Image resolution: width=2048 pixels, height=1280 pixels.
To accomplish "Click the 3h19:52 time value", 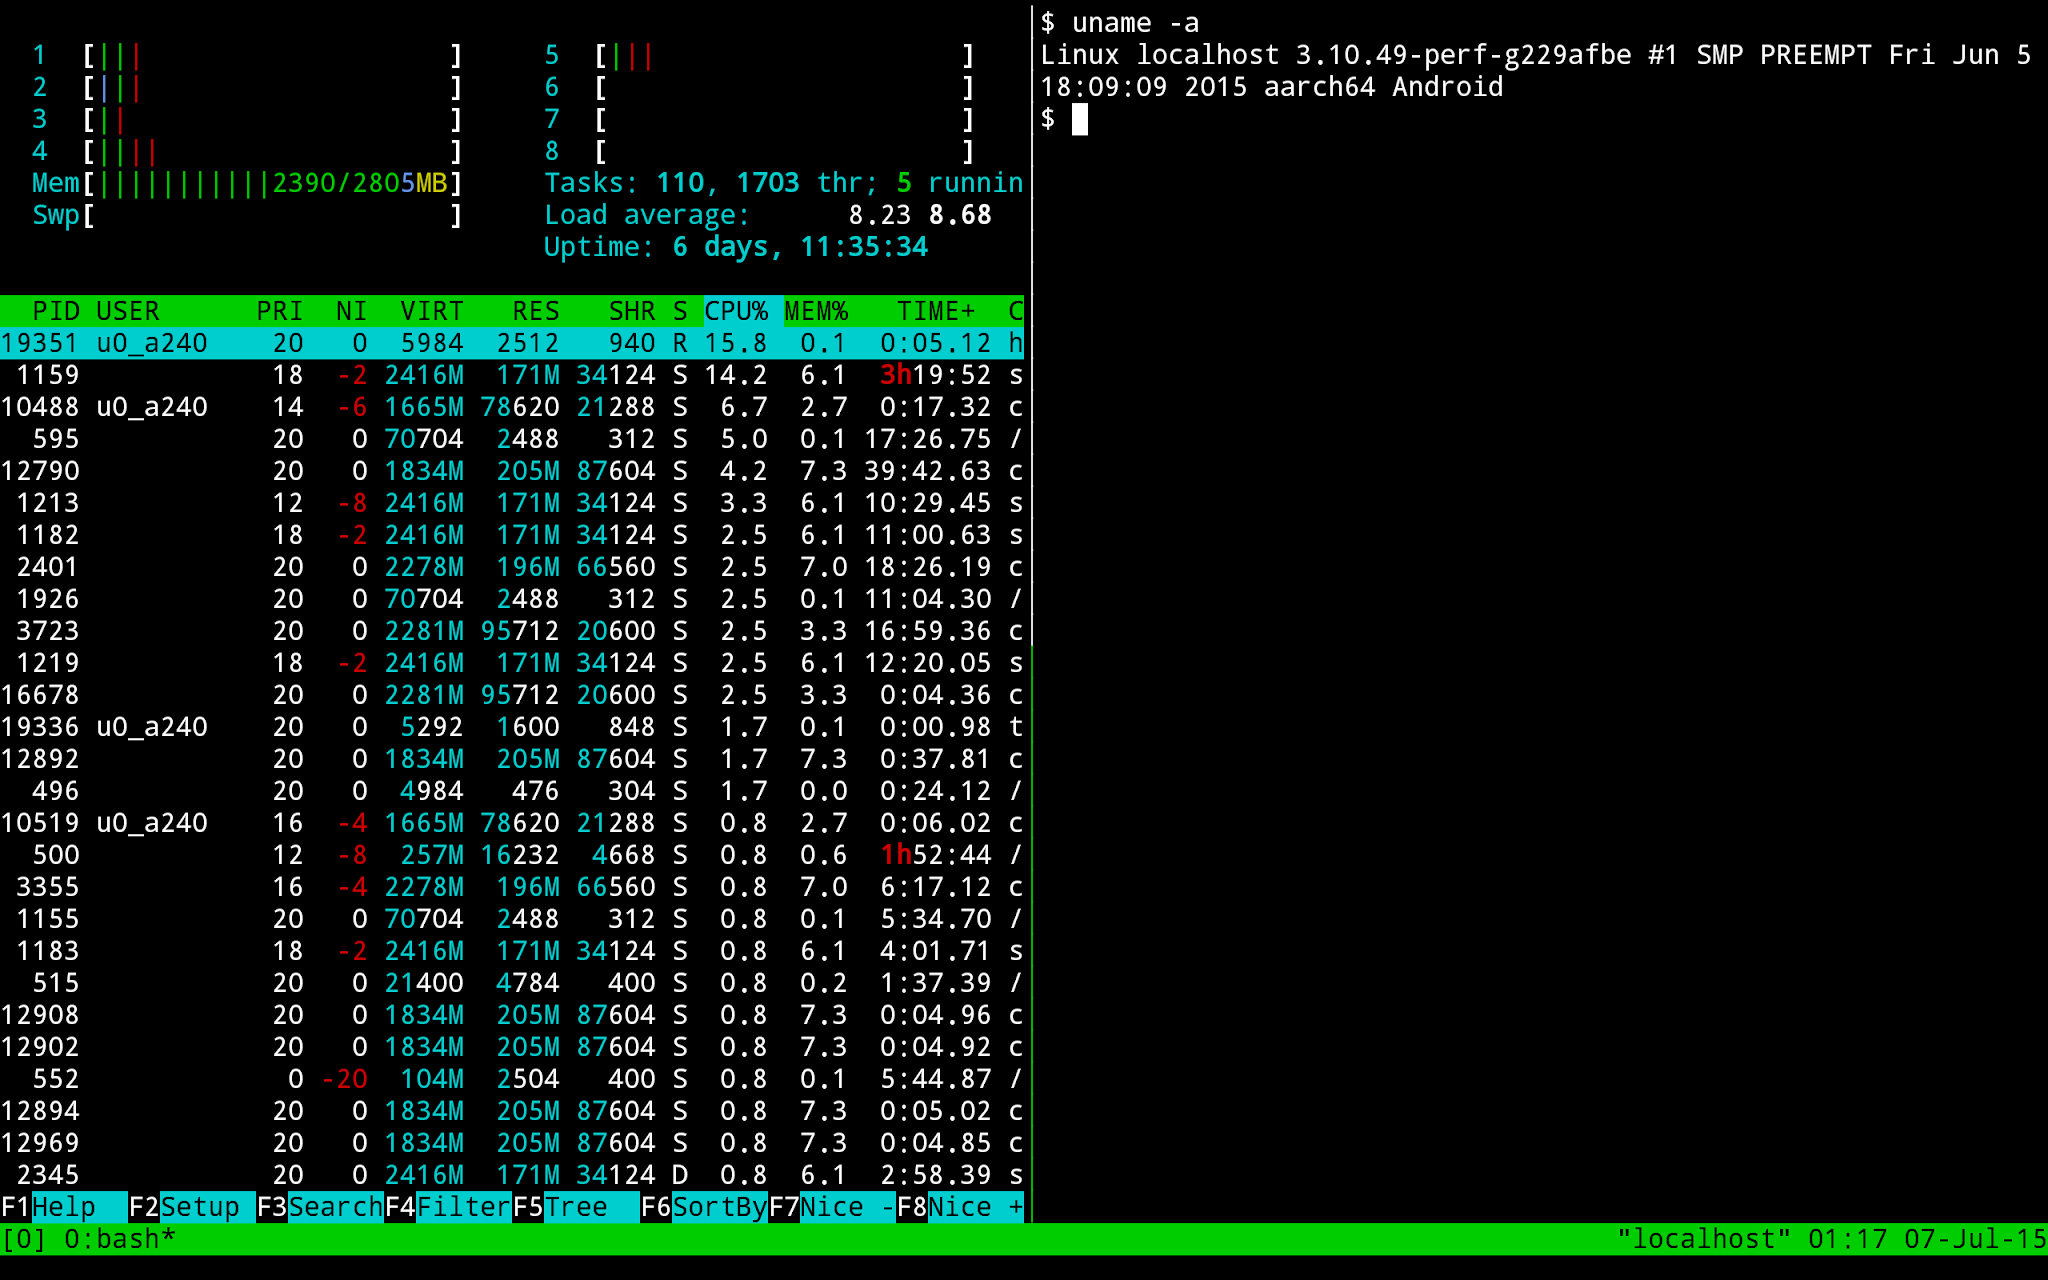I will tap(936, 375).
